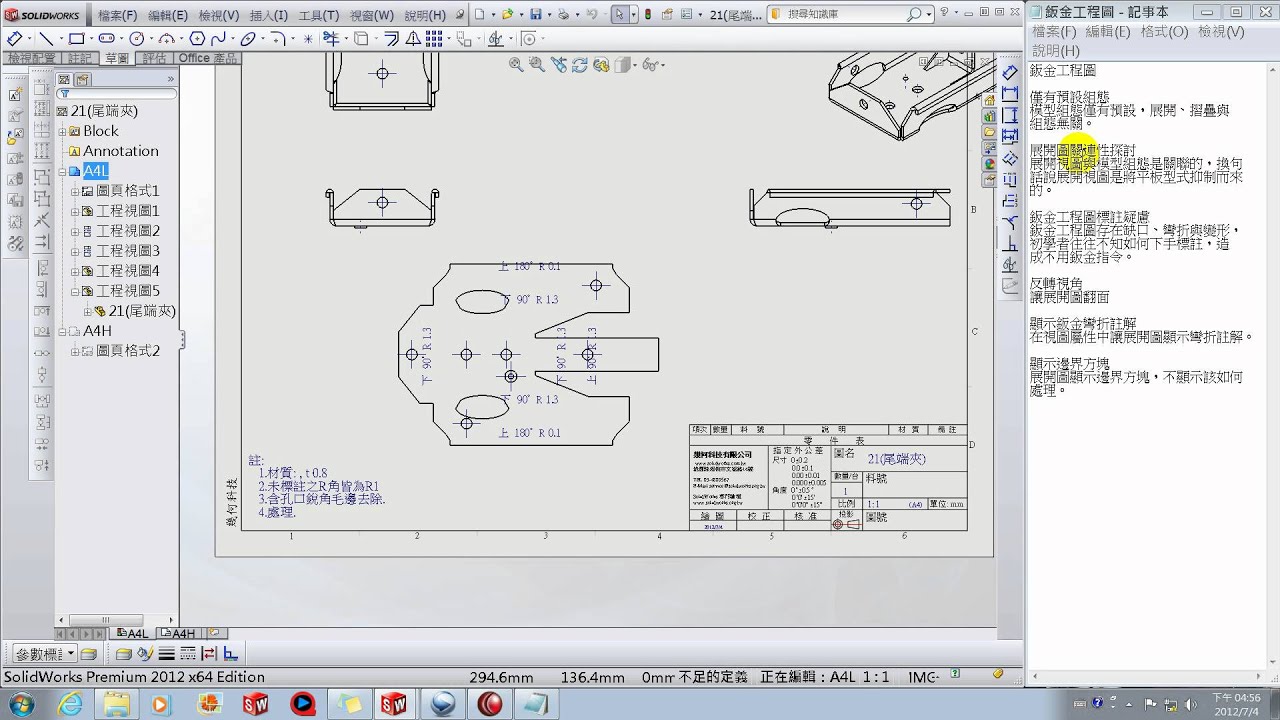This screenshot has width=1280, height=720.
Task: Click the Line Thickness icon in bottom toolbar
Action: (x=166, y=654)
